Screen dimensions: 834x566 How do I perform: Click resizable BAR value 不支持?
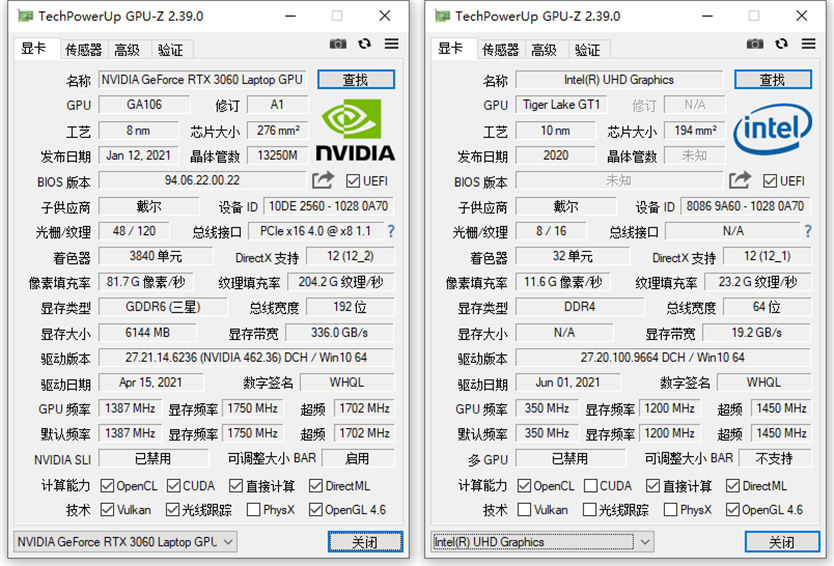coord(775,459)
